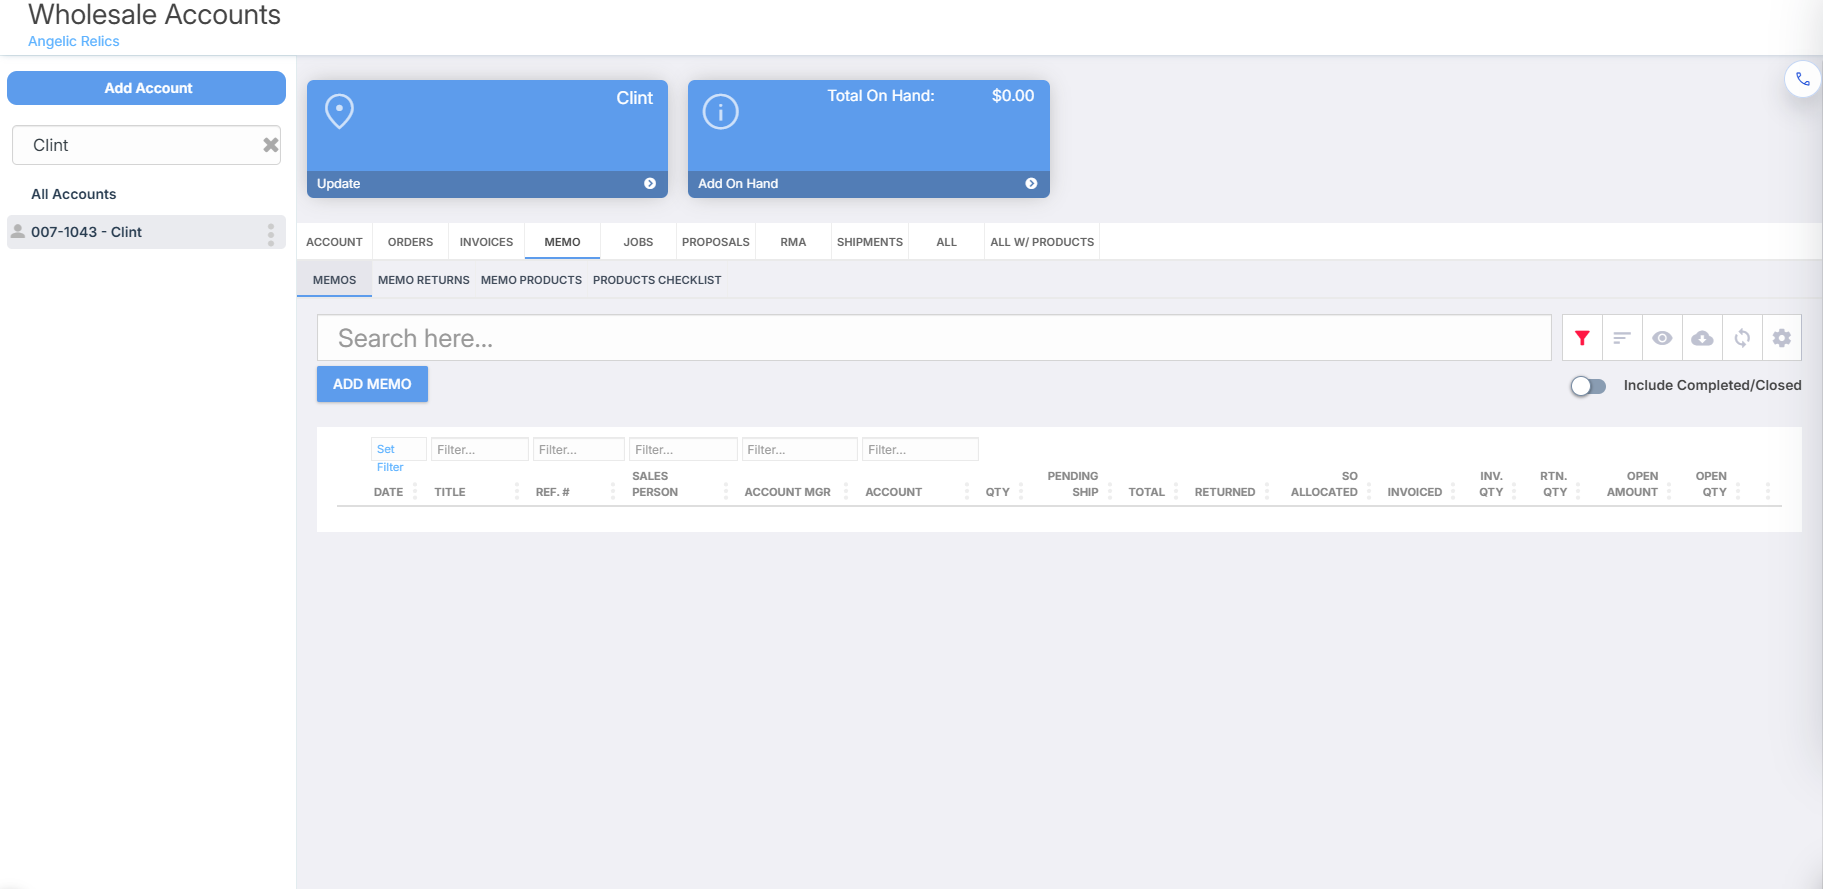Sort by INVOICED column header
This screenshot has width=1823, height=889.
(x=1414, y=492)
